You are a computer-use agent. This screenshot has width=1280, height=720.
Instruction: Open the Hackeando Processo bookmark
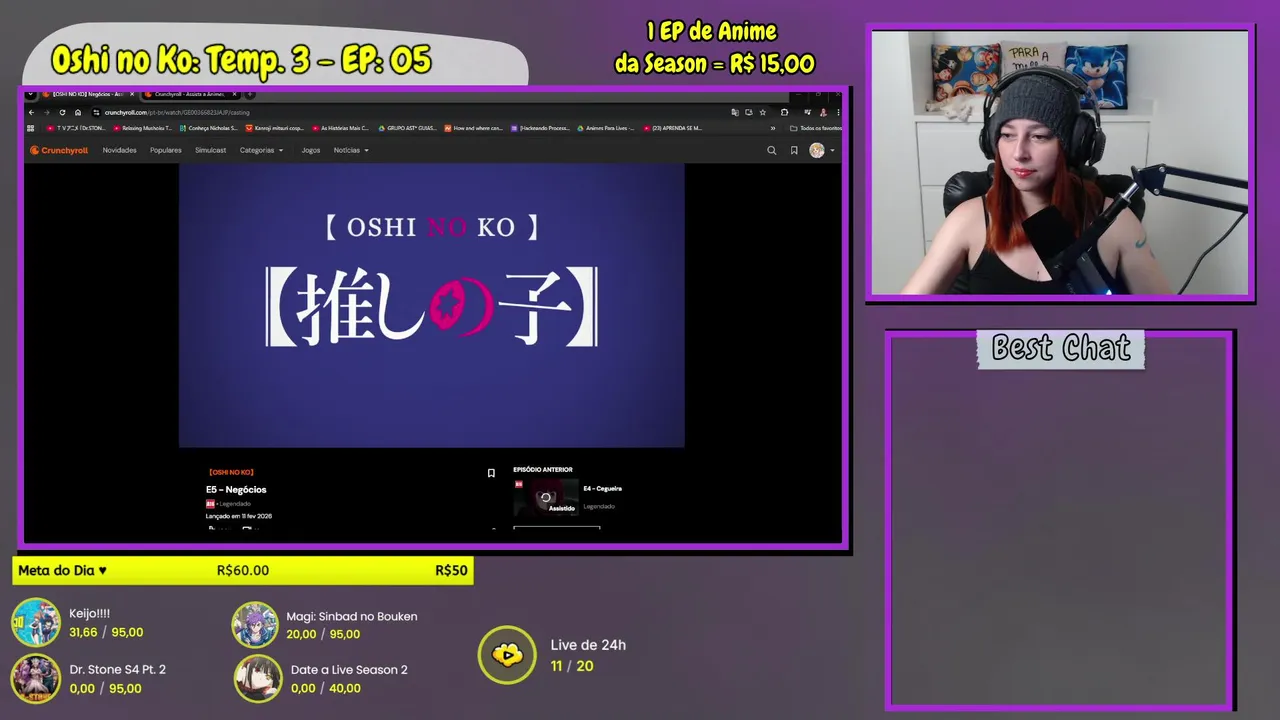[540, 128]
